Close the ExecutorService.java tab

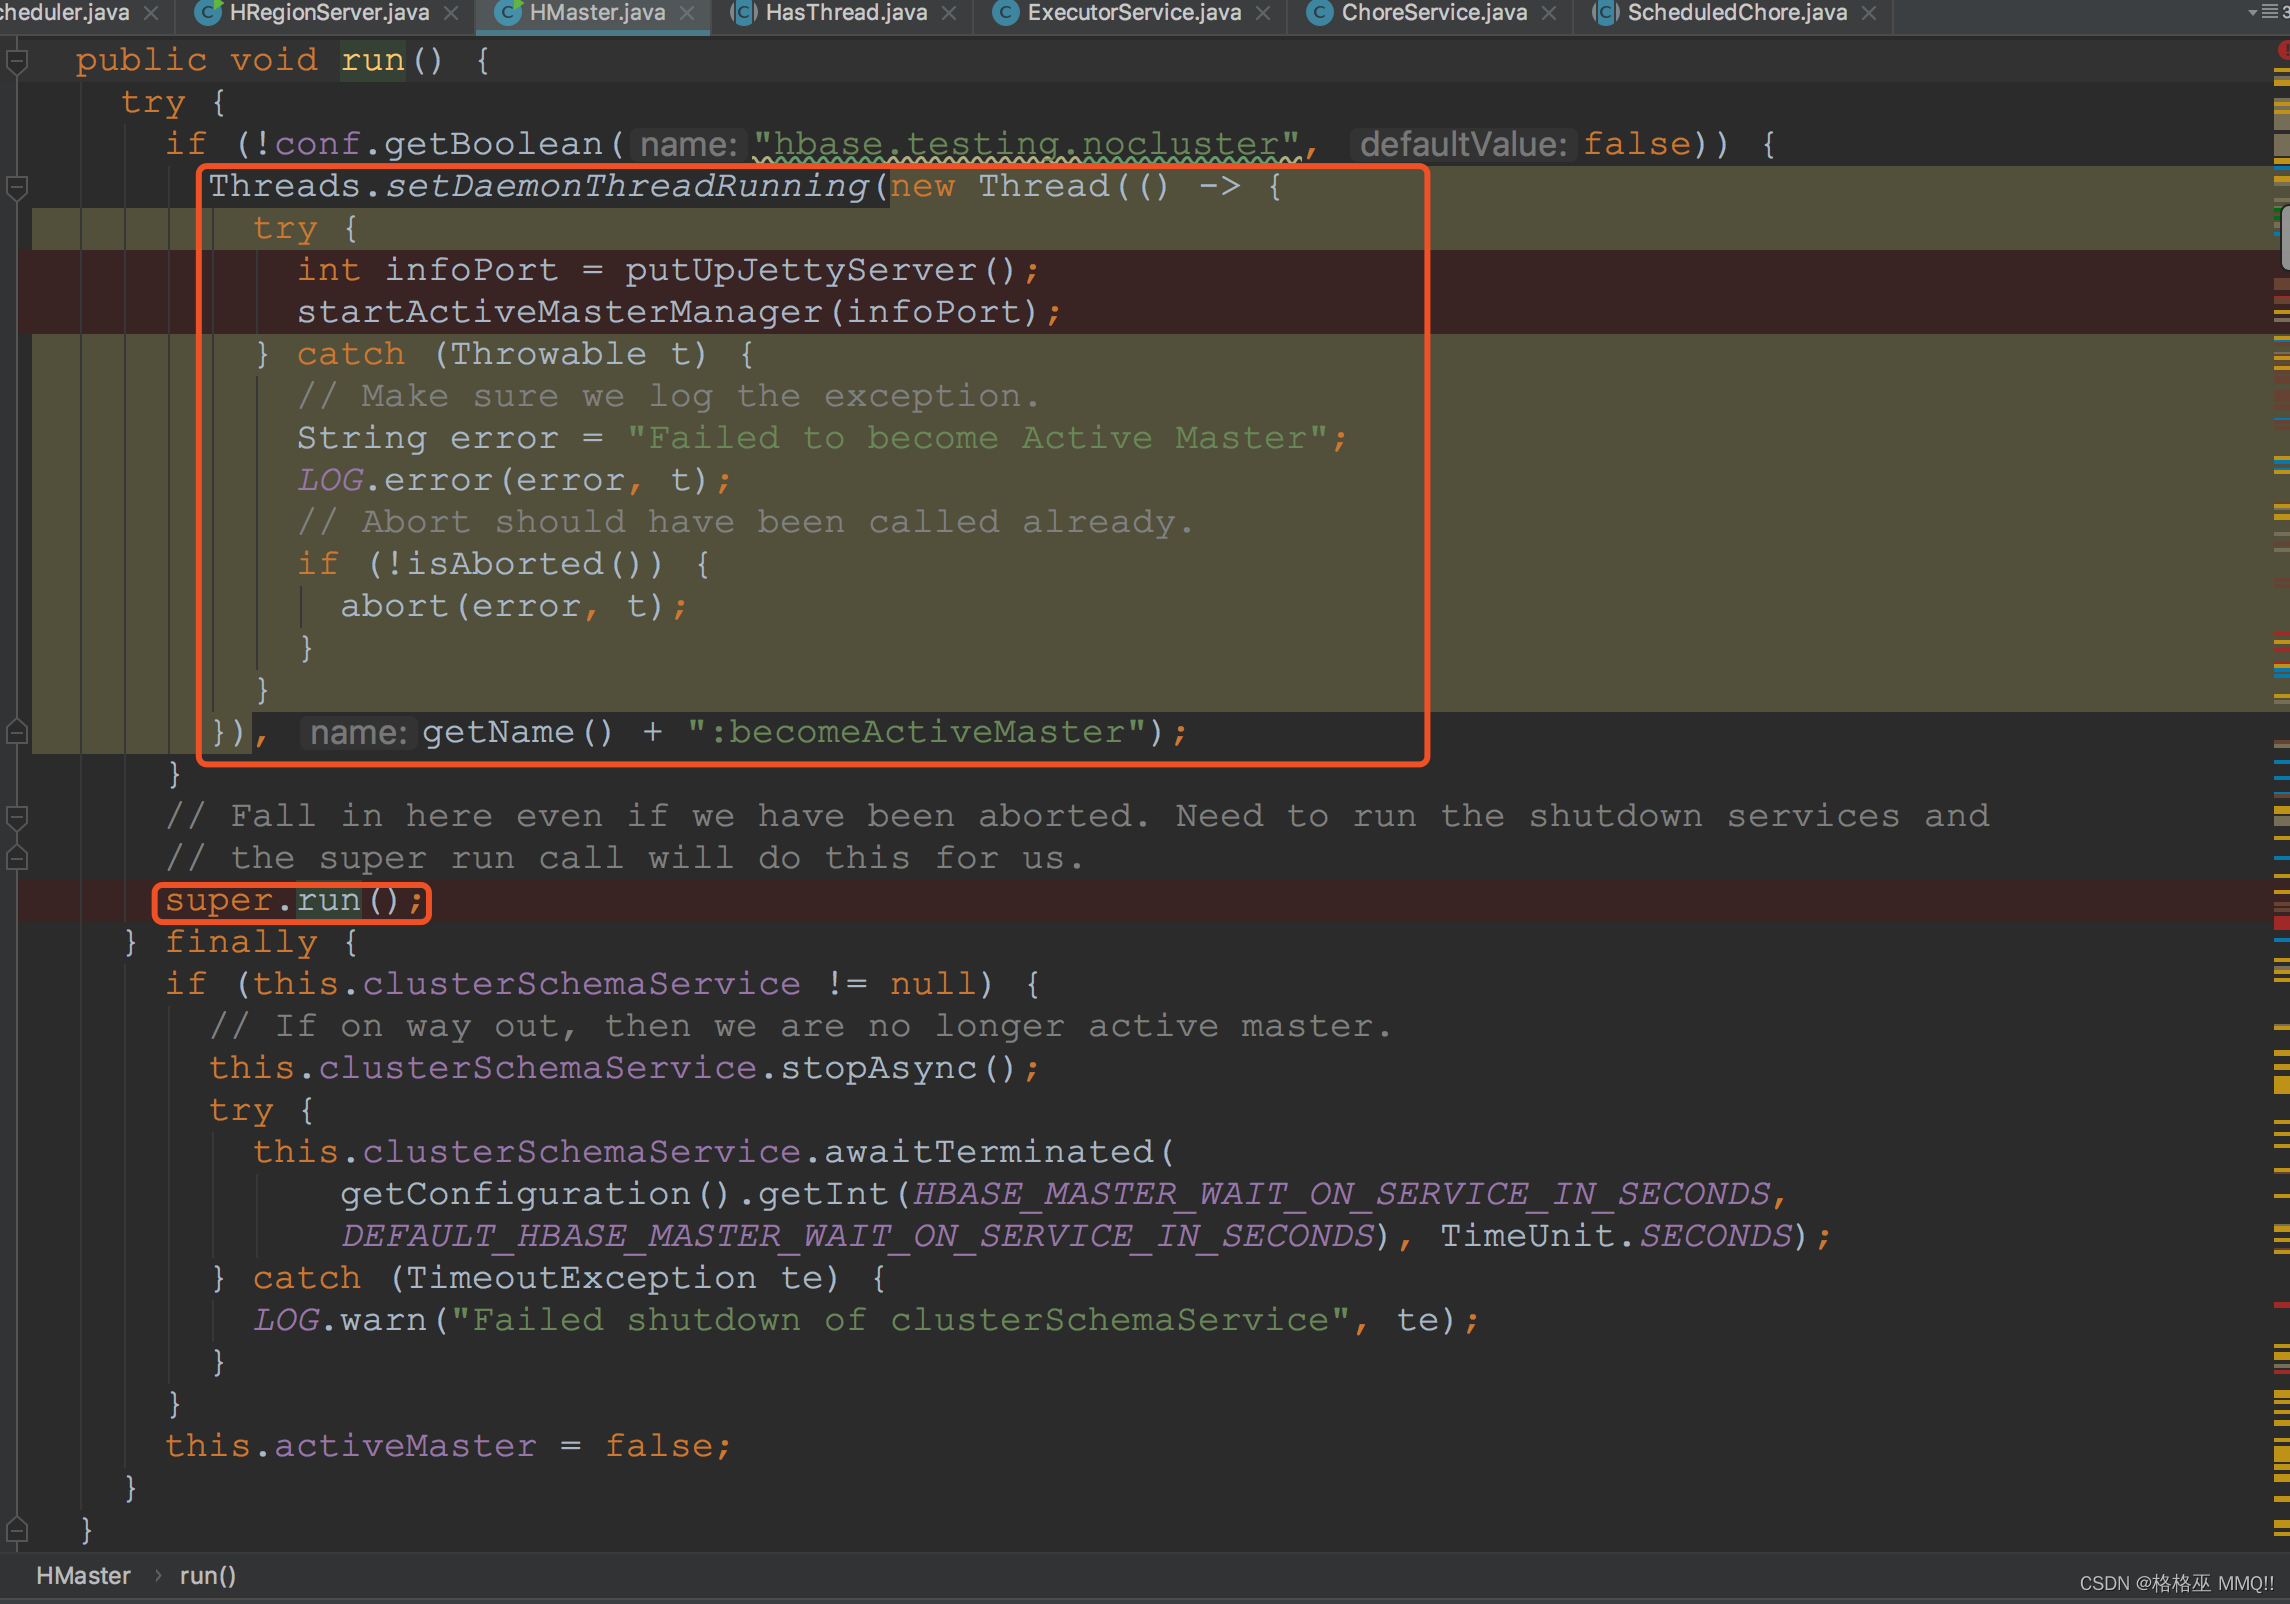coord(1263,14)
